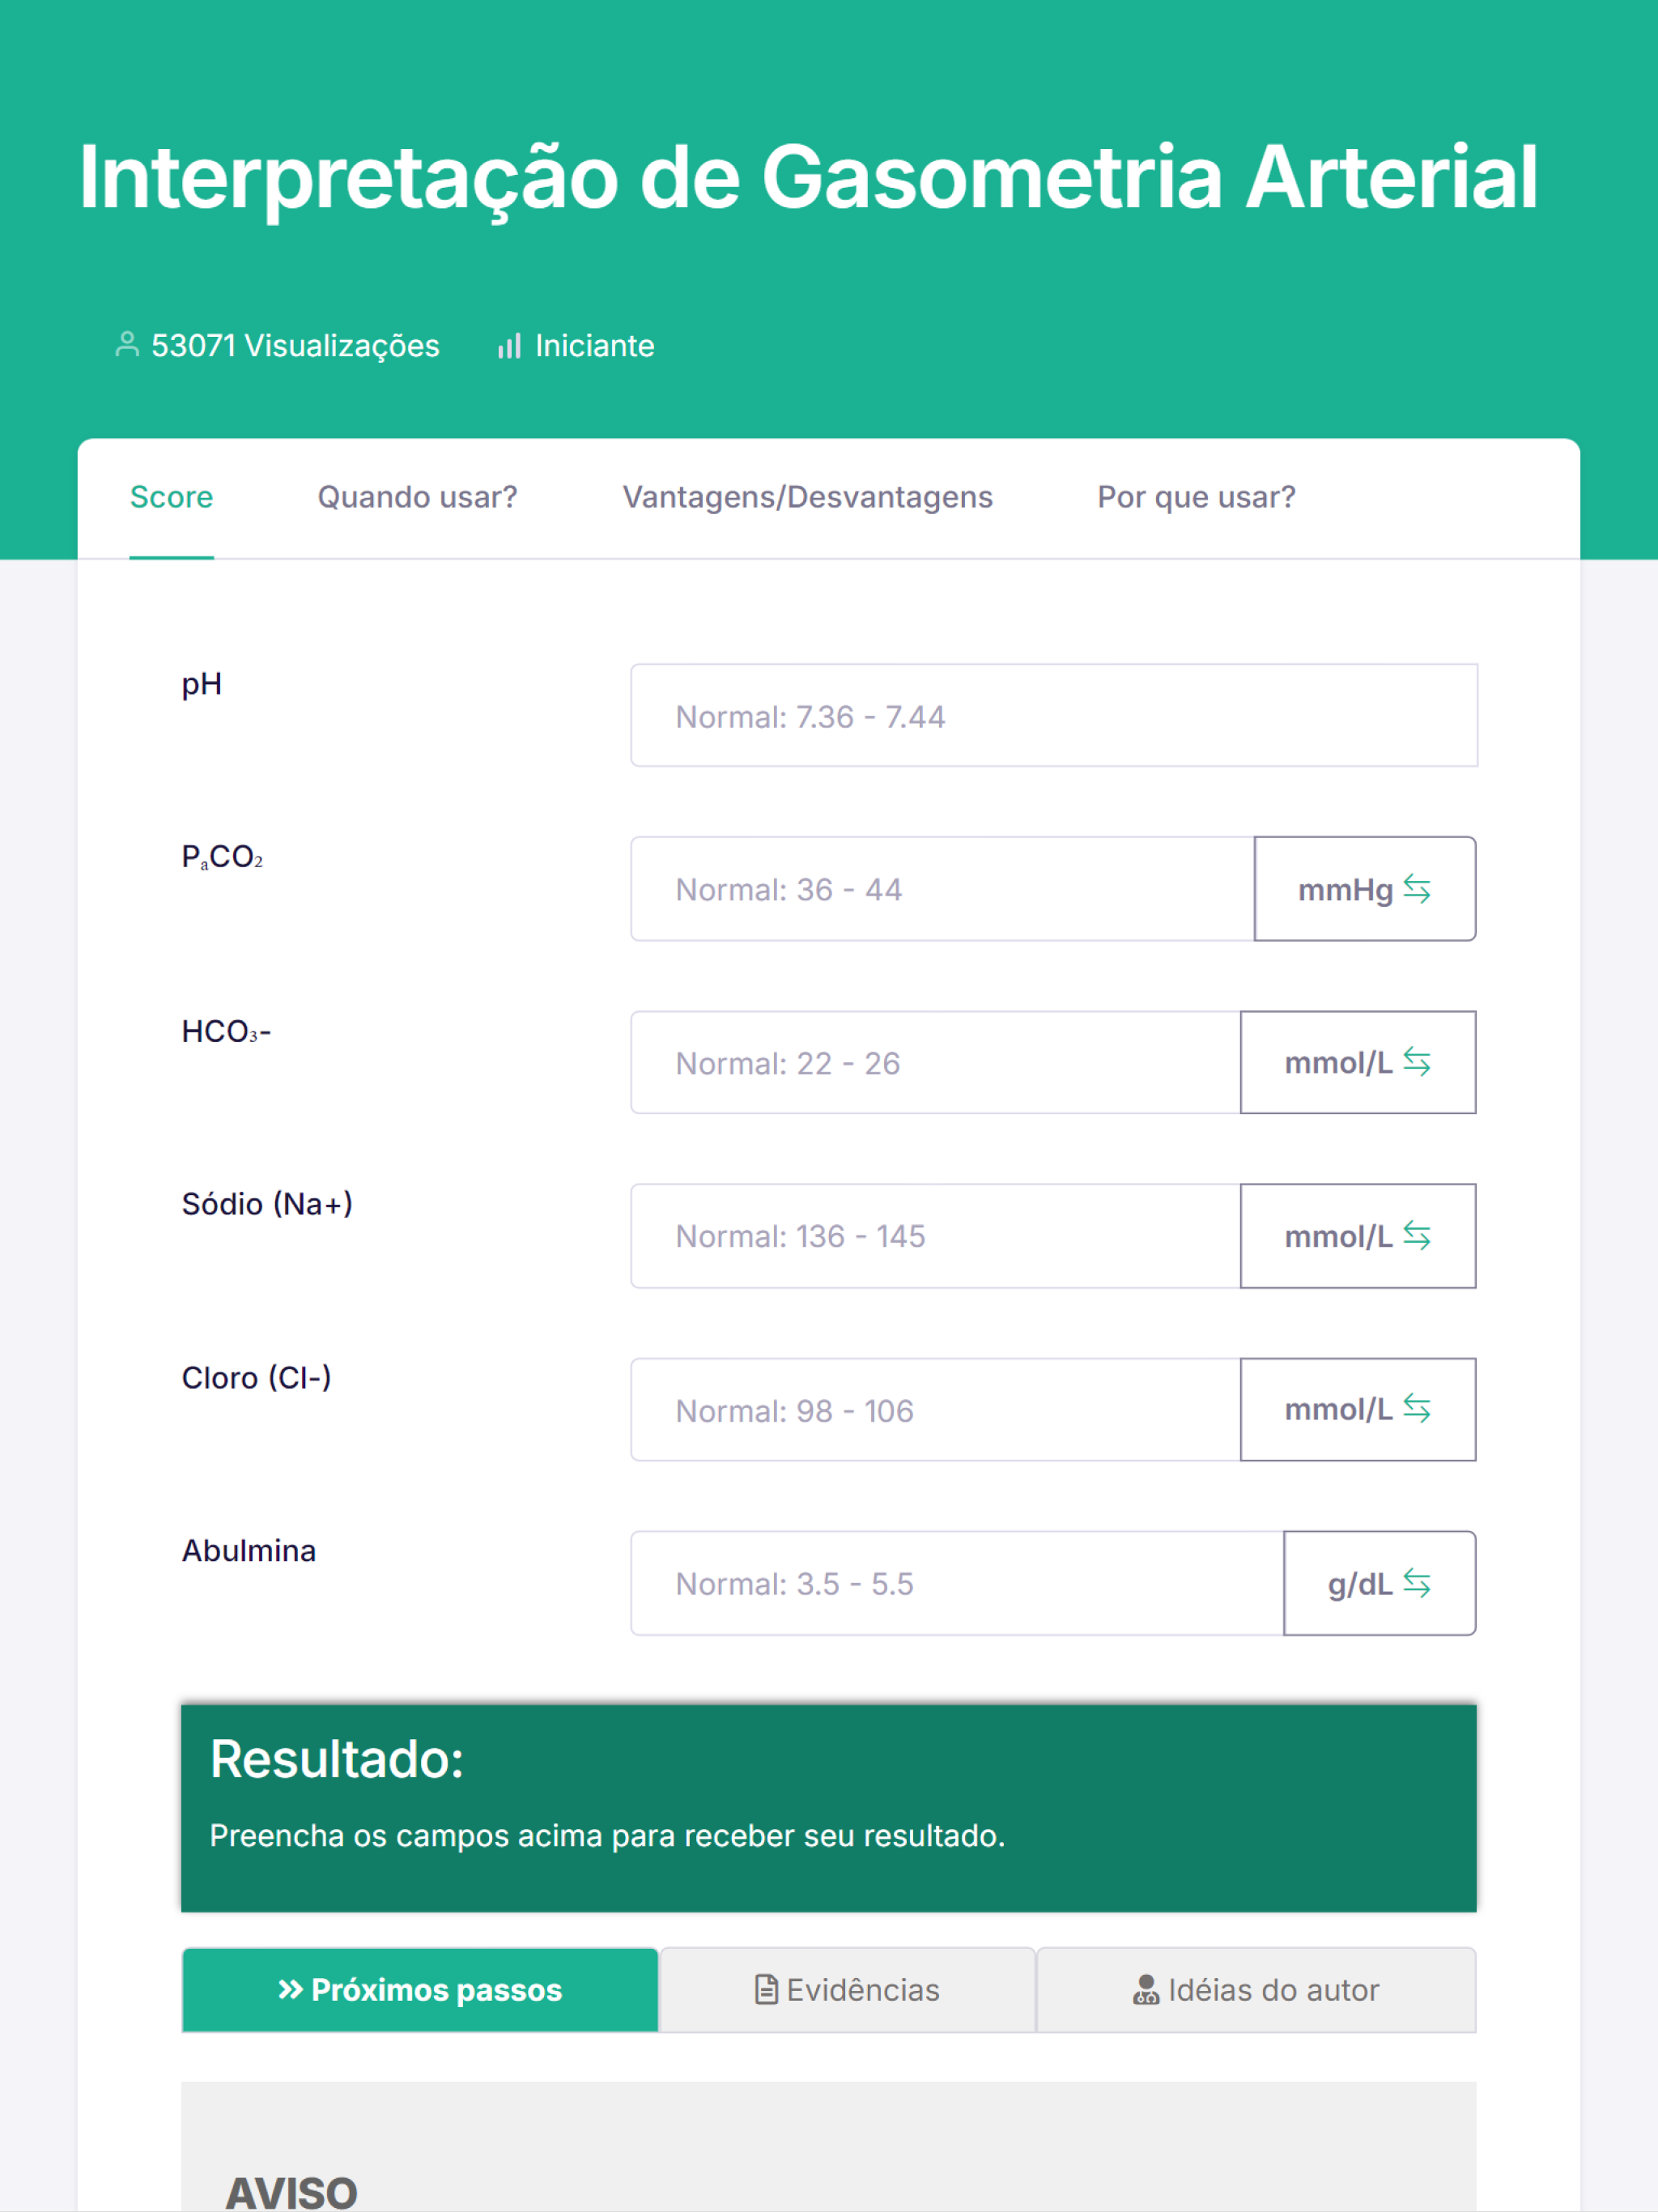Switch PaCO2 unit from mmHg
Viewport: 1658px width, 2212px height.
tap(1365, 889)
